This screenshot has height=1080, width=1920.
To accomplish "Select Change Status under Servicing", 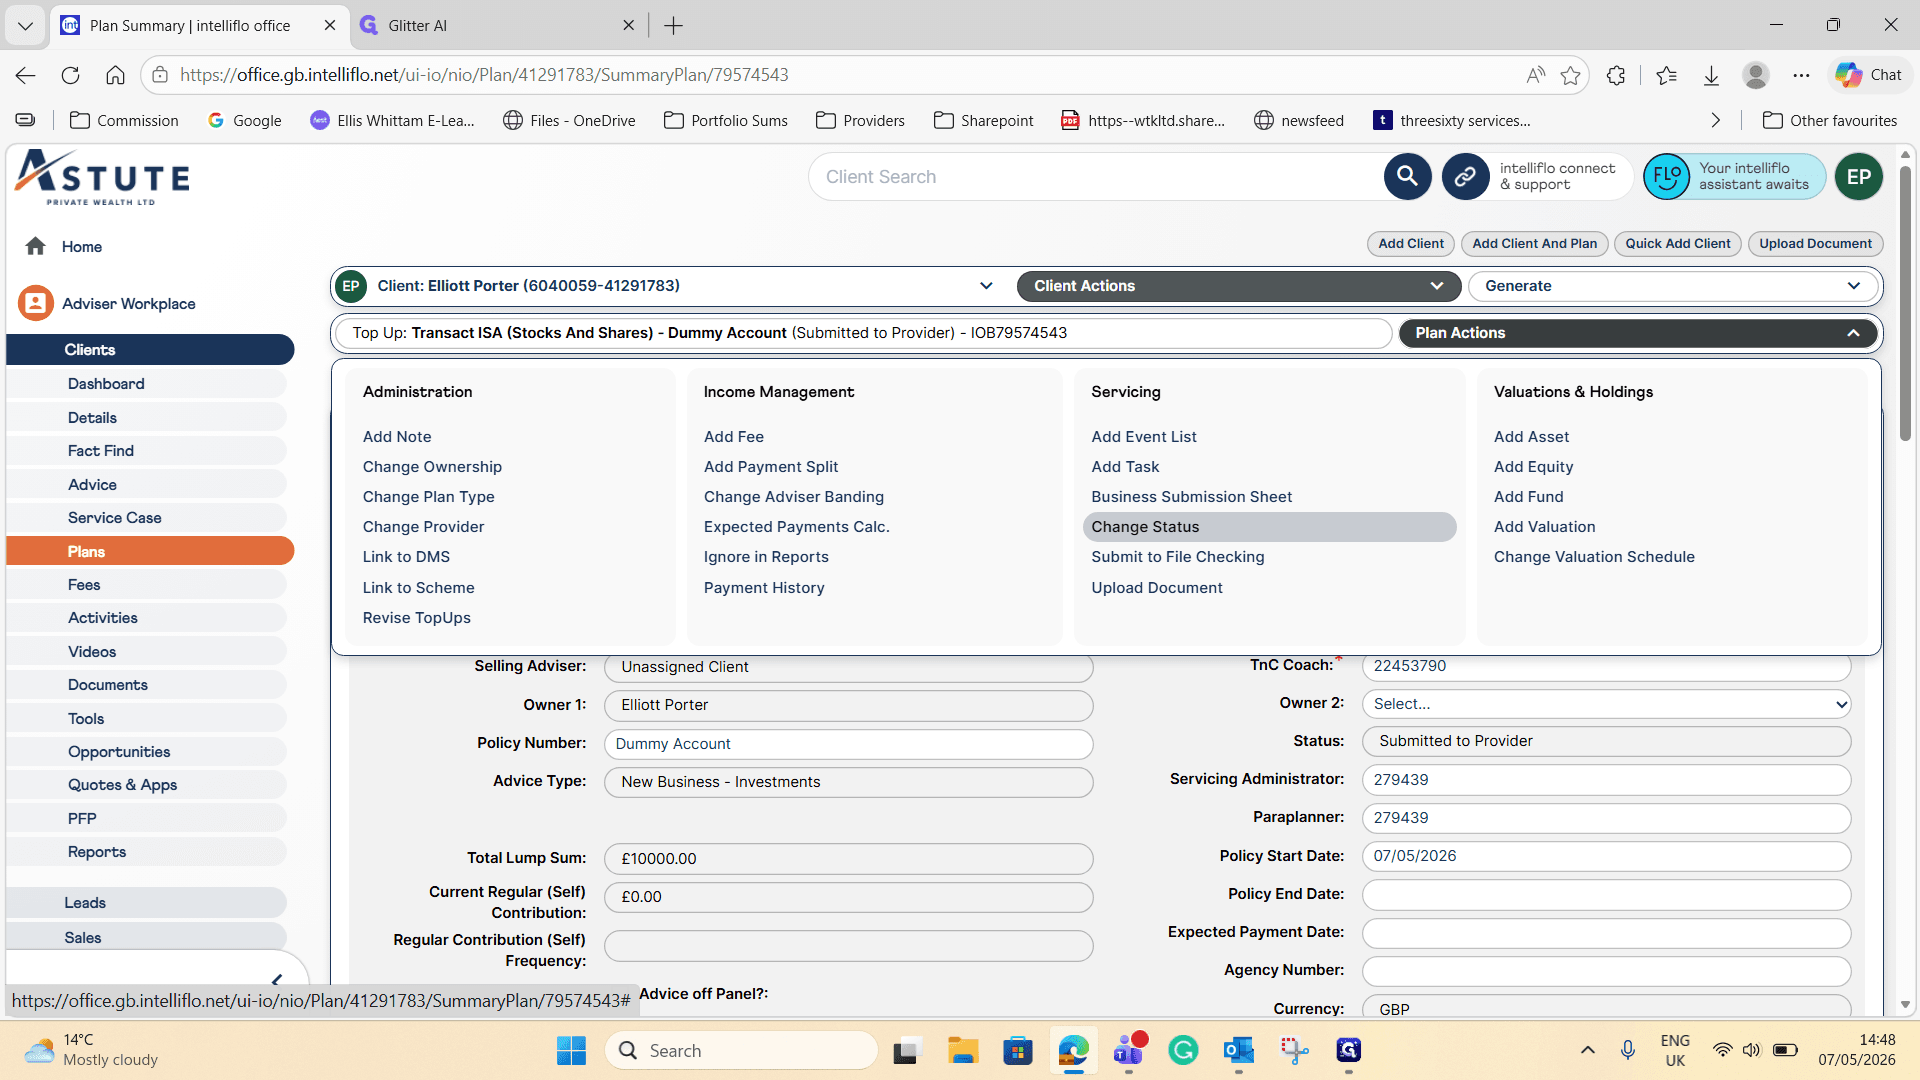I will tap(1269, 527).
